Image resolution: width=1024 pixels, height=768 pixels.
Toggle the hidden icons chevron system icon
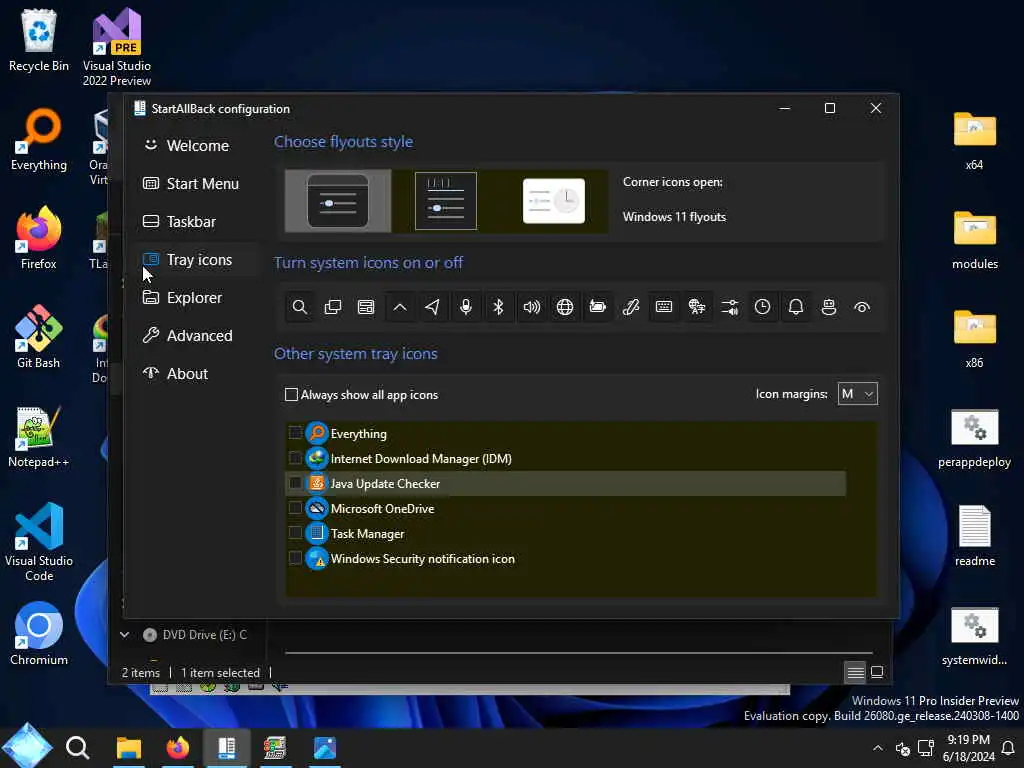pyautogui.click(x=400, y=307)
